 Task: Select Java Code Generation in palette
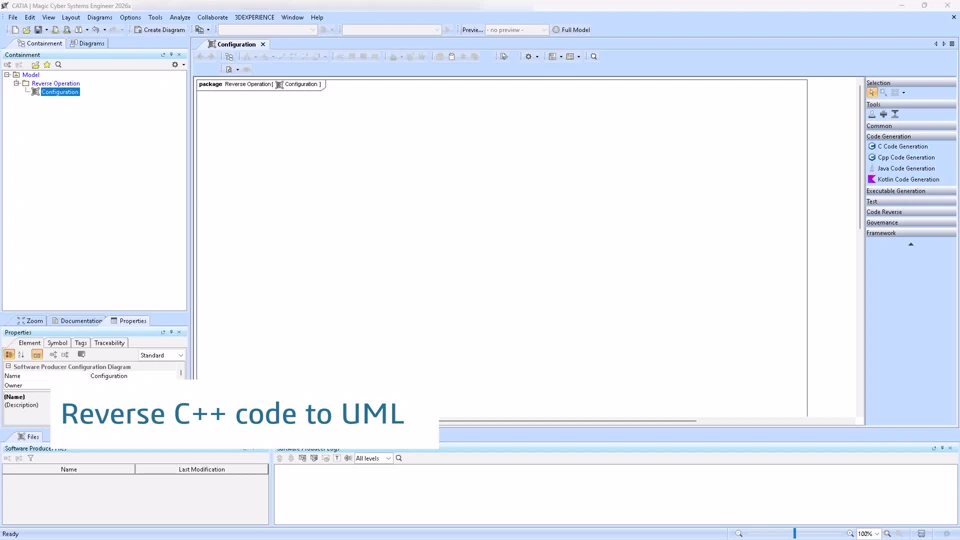(901, 168)
